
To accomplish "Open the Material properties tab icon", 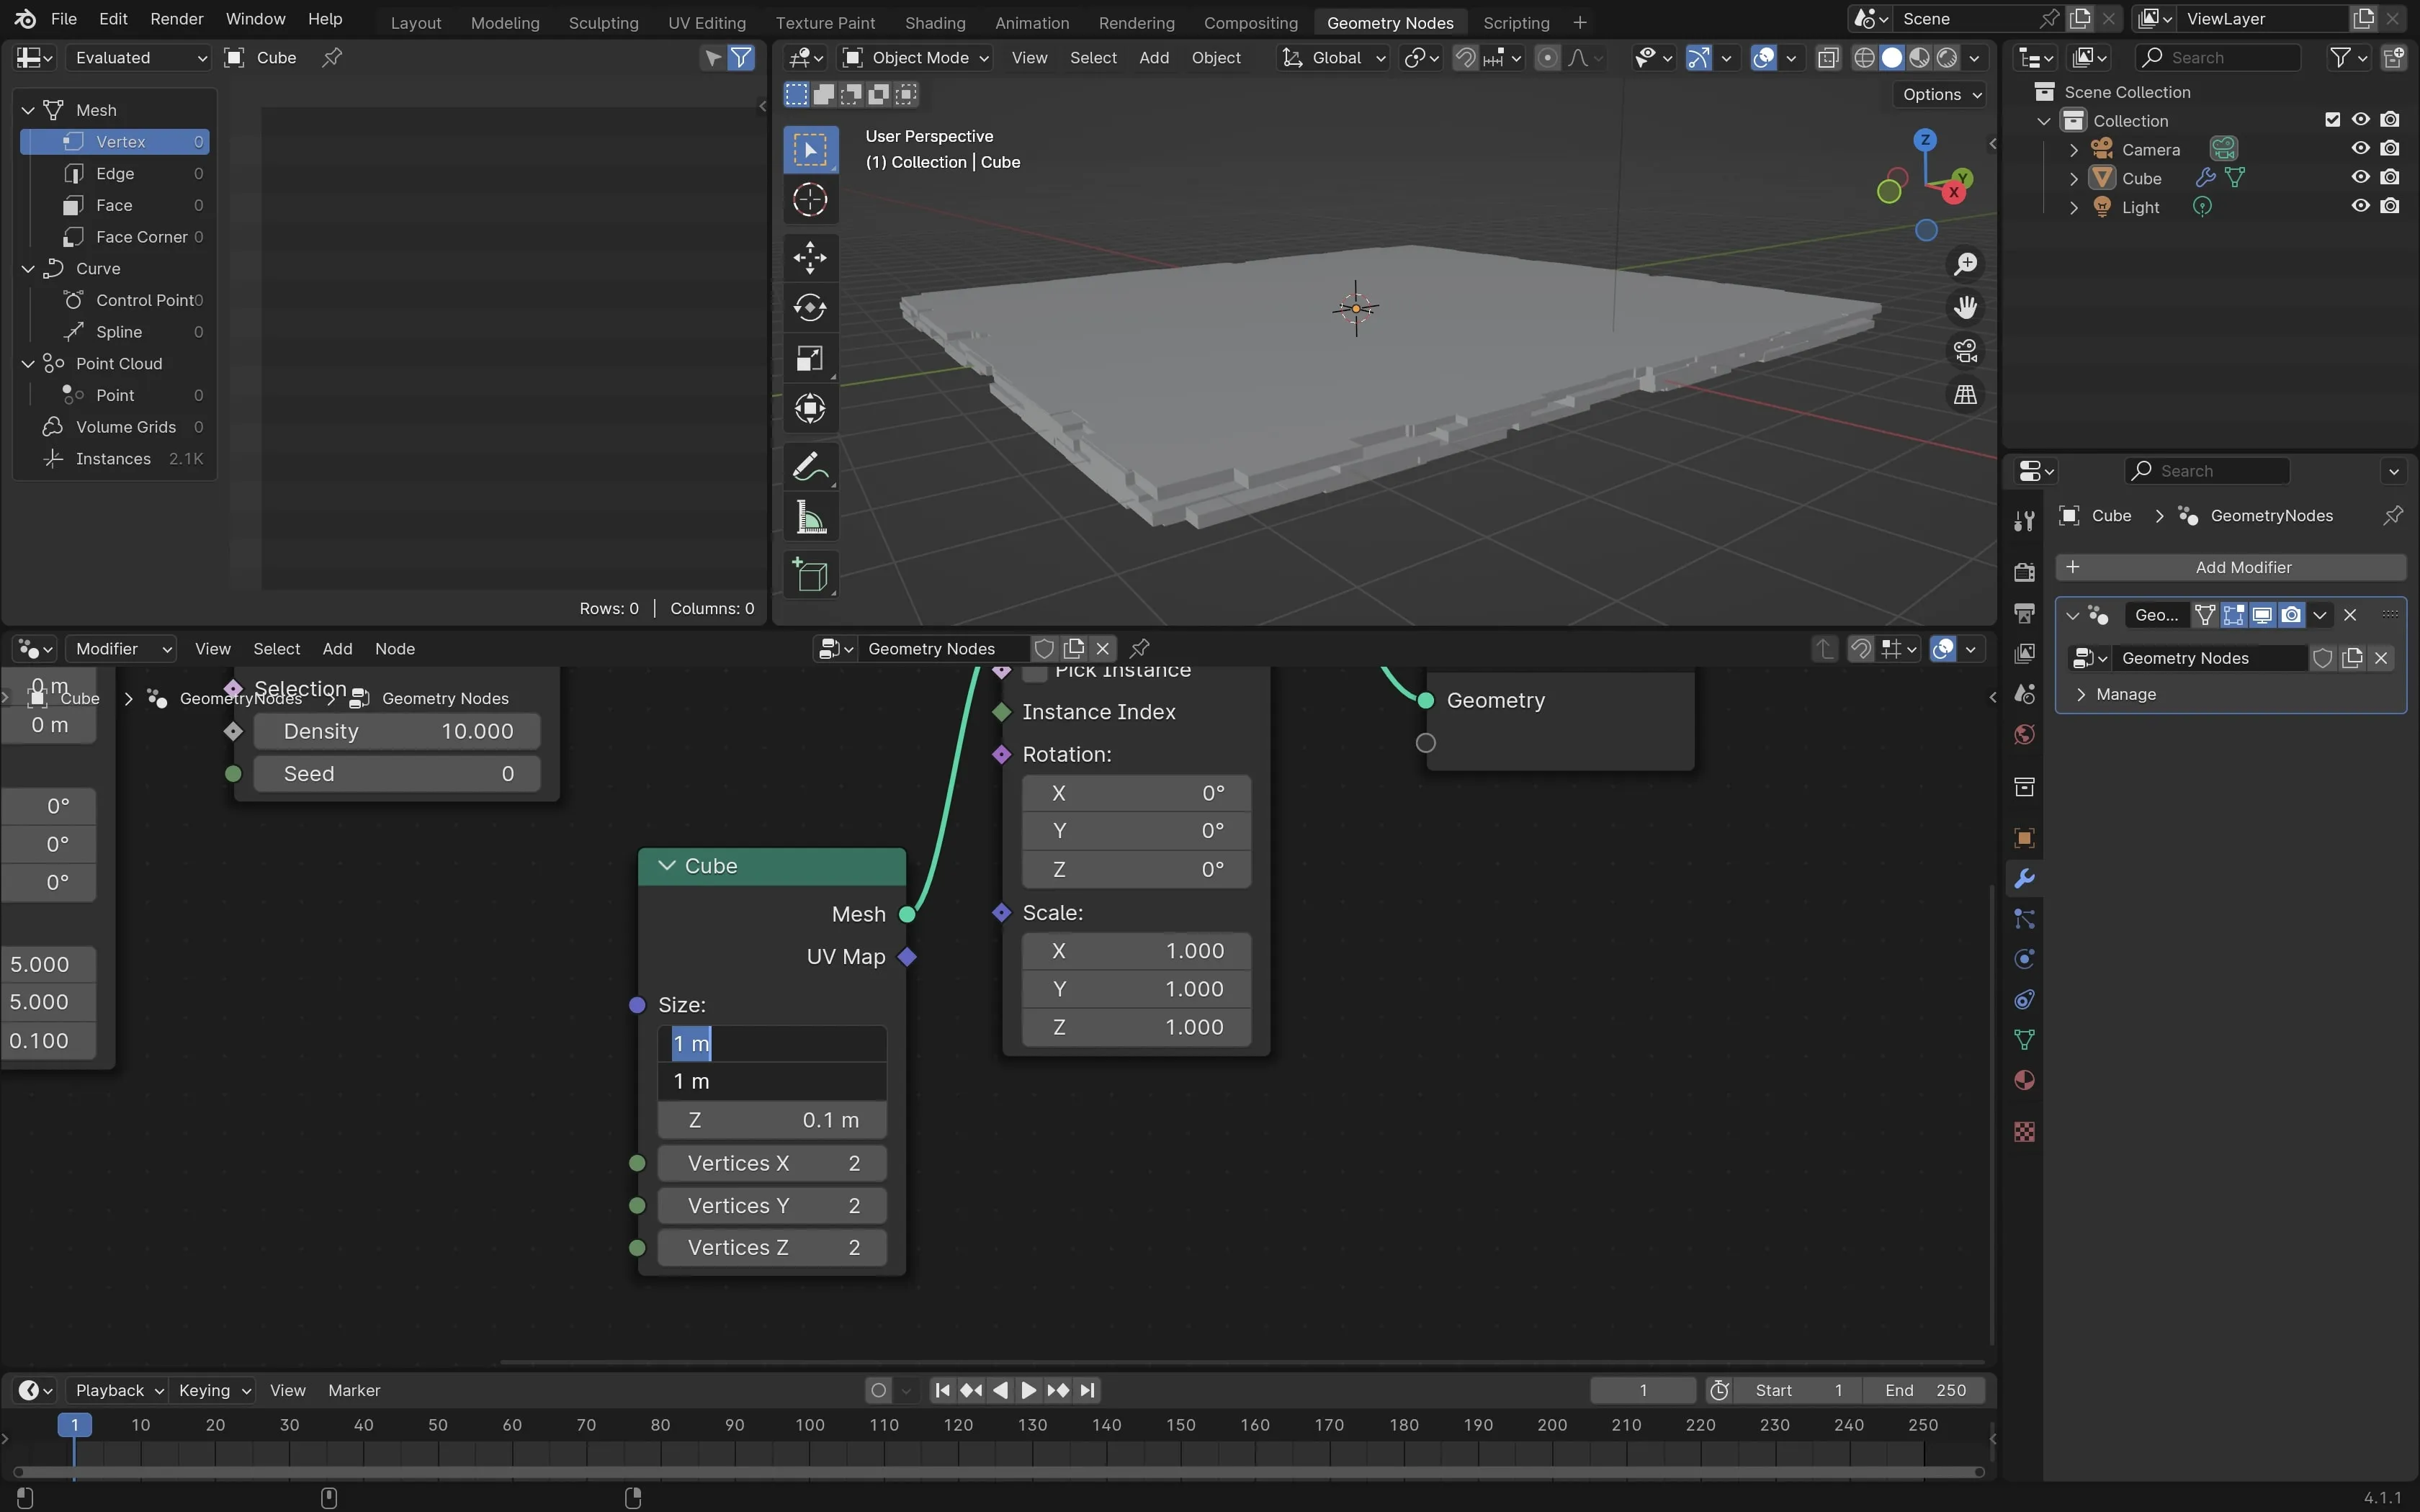I will pyautogui.click(x=2024, y=1081).
